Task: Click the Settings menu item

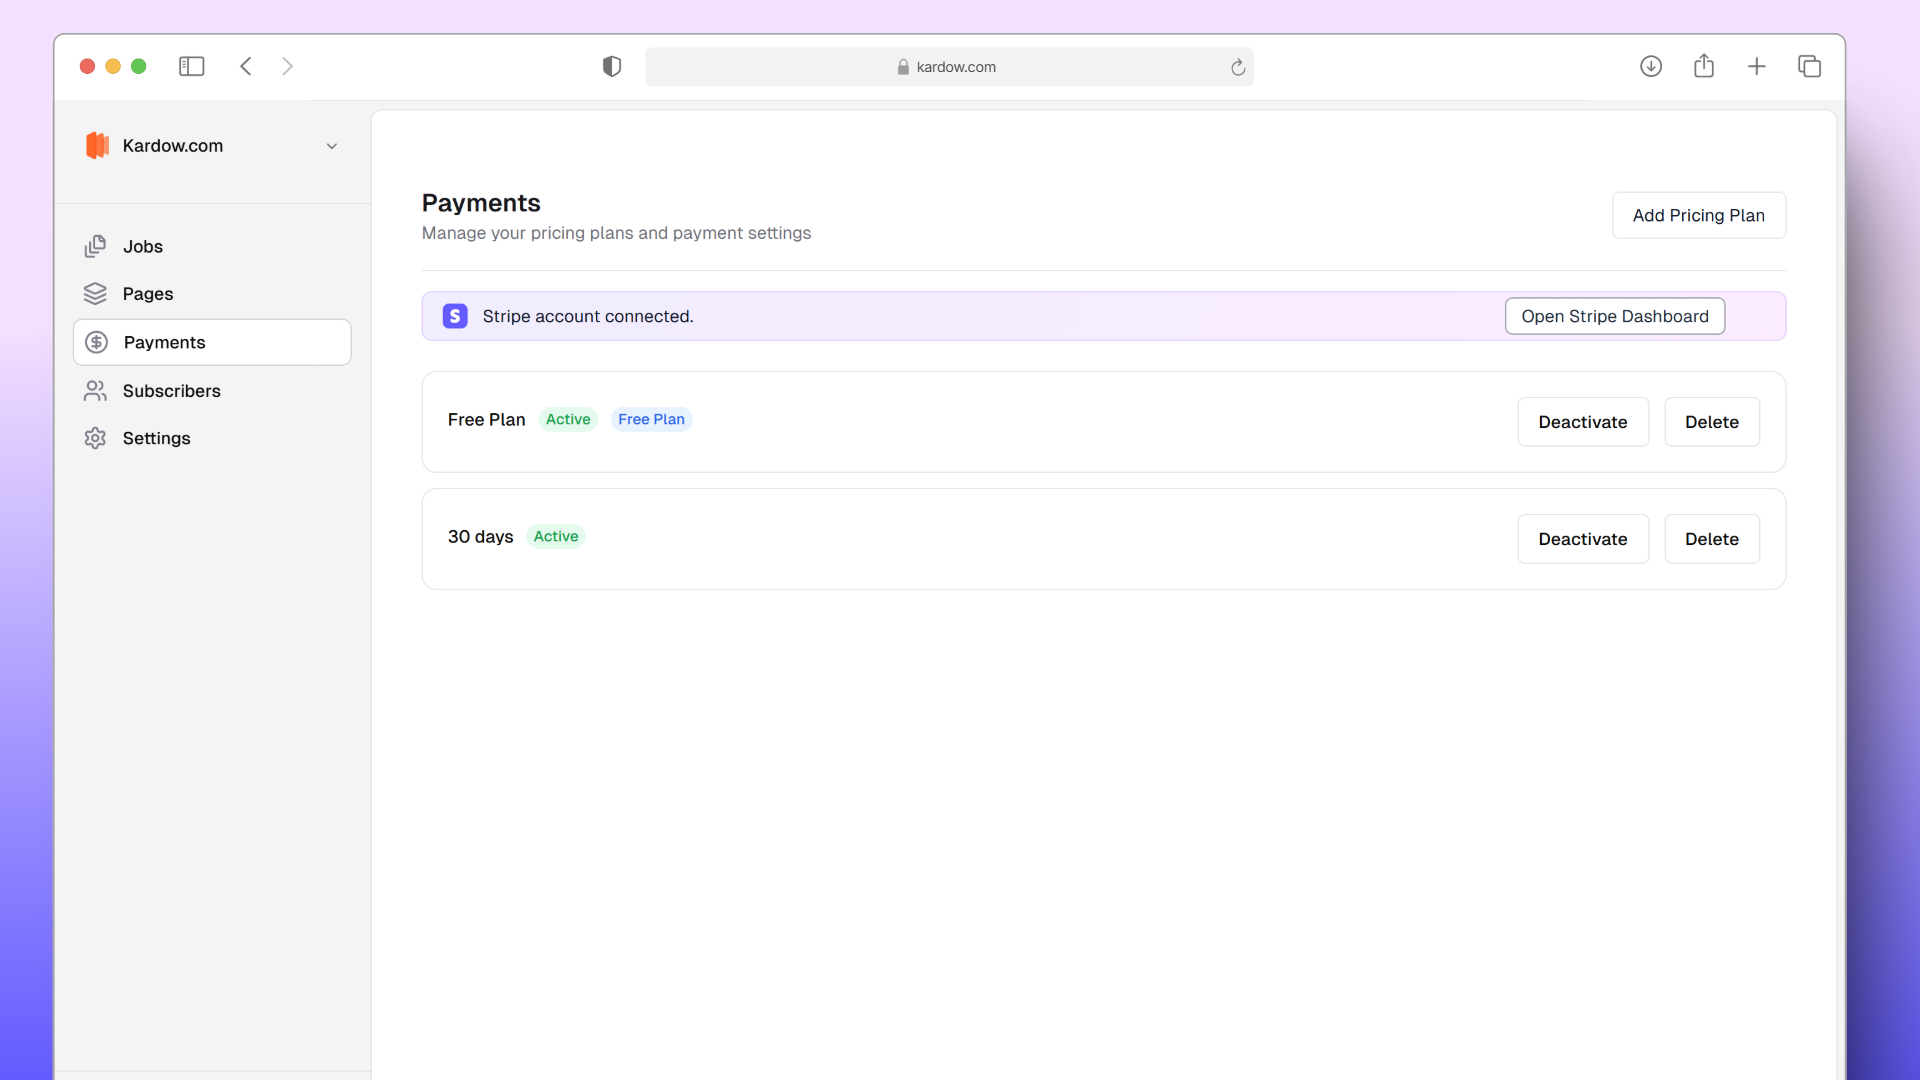Action: point(157,438)
